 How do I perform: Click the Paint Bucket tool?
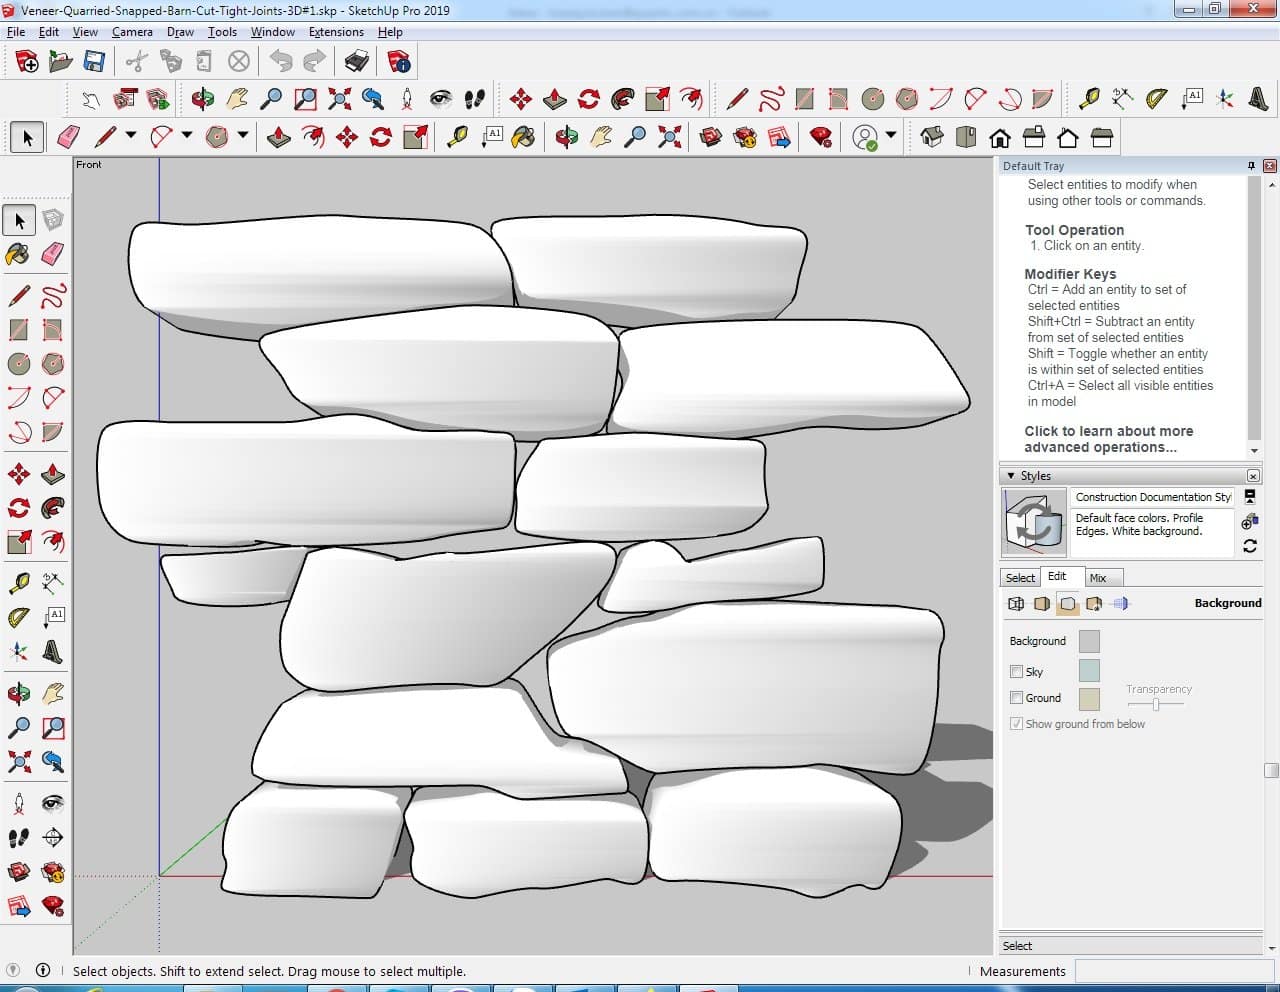pos(18,254)
